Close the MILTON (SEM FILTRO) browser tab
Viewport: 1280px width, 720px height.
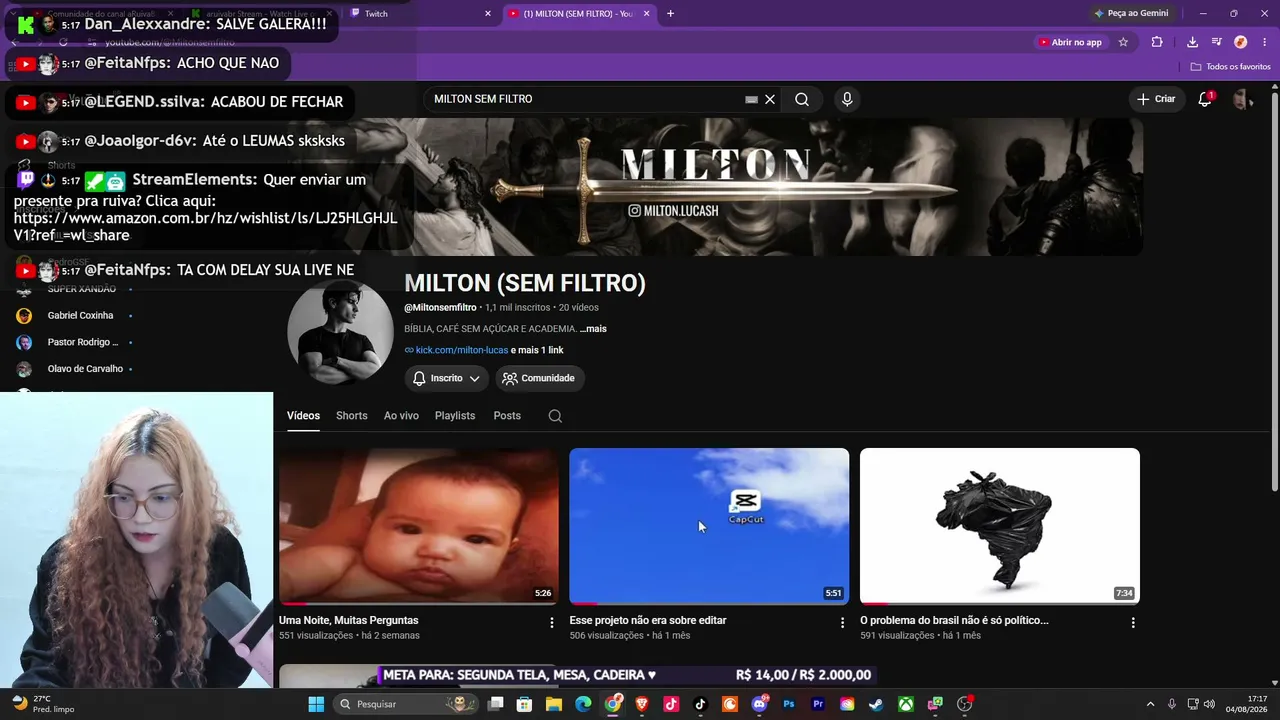coord(647,13)
